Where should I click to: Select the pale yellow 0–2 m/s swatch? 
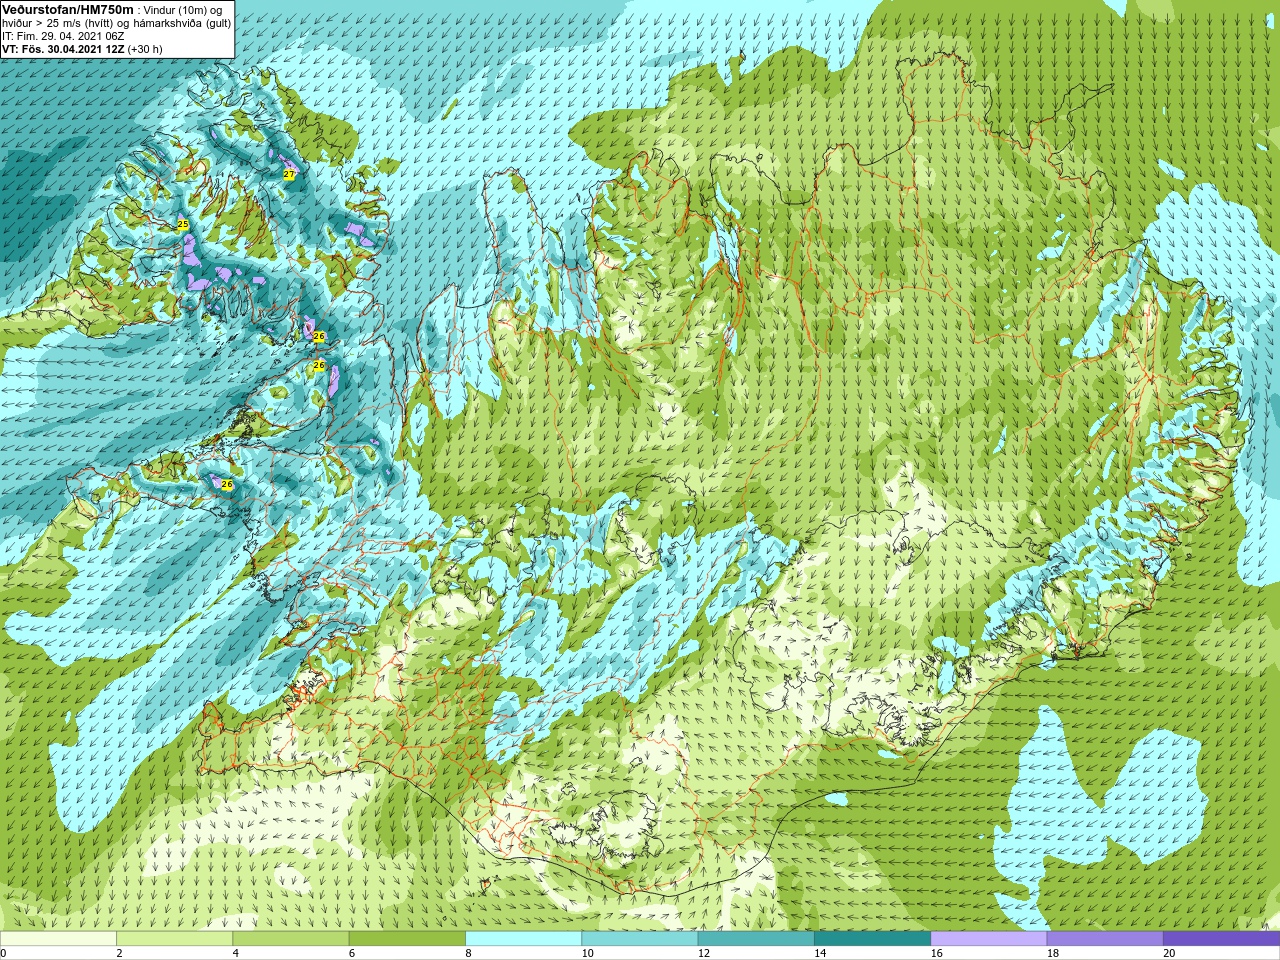pos(58,939)
